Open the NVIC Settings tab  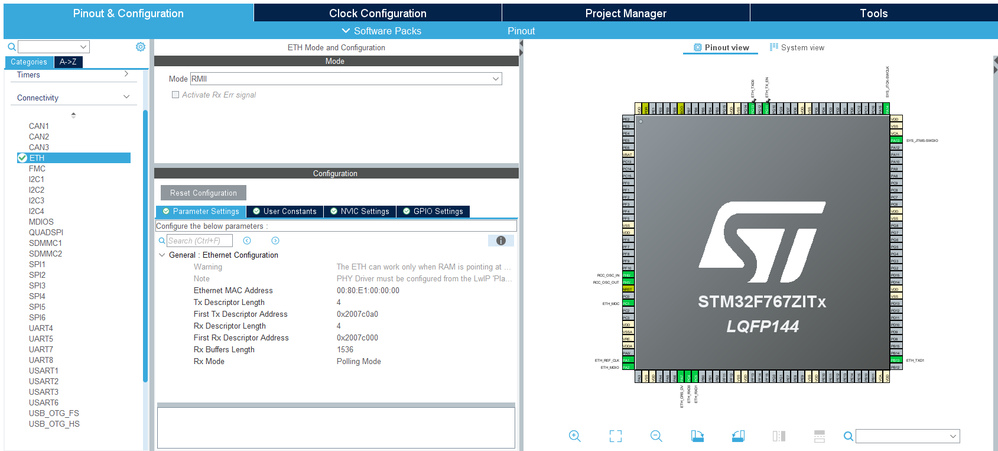(x=360, y=211)
